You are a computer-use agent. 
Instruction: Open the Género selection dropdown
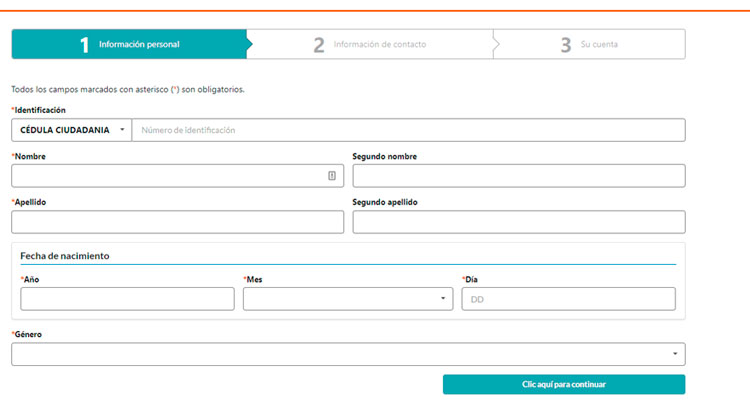tap(348, 354)
